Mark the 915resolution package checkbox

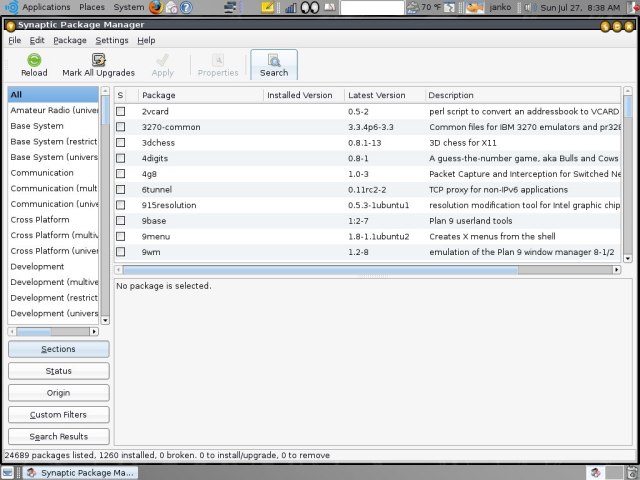(120, 205)
